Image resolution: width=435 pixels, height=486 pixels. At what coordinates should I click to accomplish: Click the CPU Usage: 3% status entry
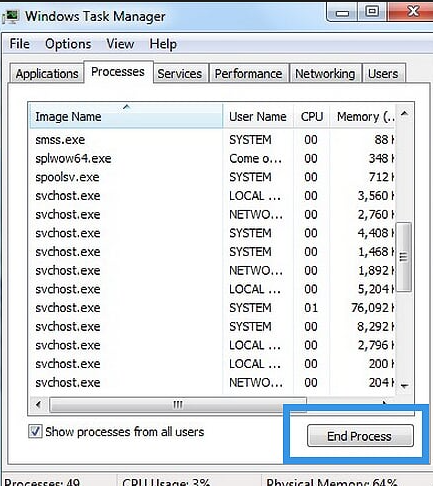166,481
